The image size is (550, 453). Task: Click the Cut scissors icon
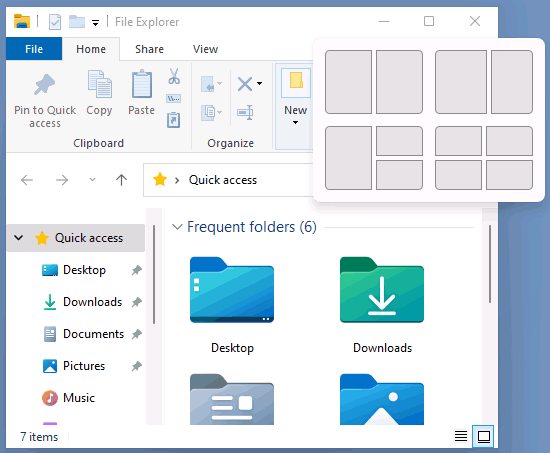pos(174,76)
